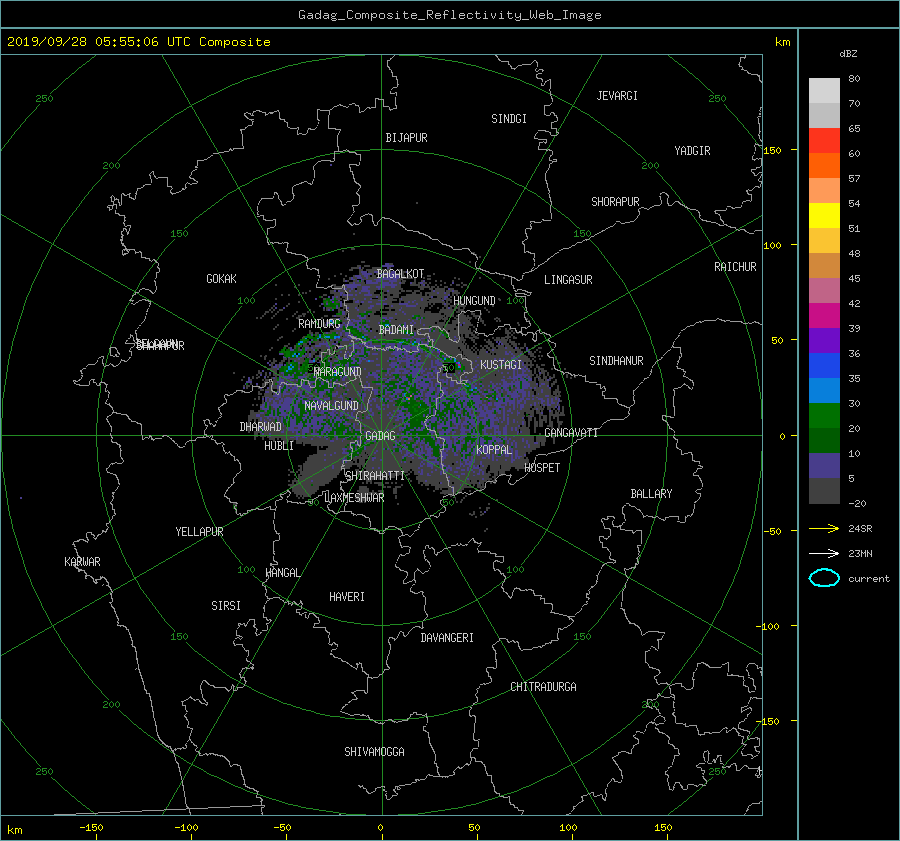
Task: Select the light gray 70-80 dBZ swatch
Action: coord(824,91)
